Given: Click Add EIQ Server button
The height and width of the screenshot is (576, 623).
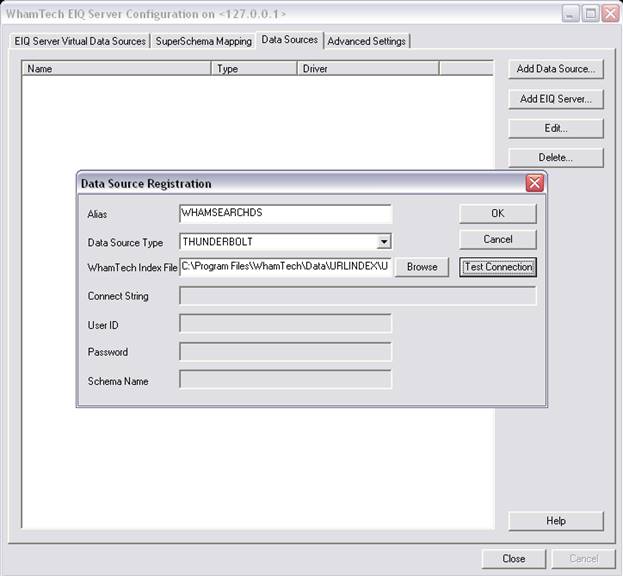Looking at the screenshot, I should (x=556, y=99).
